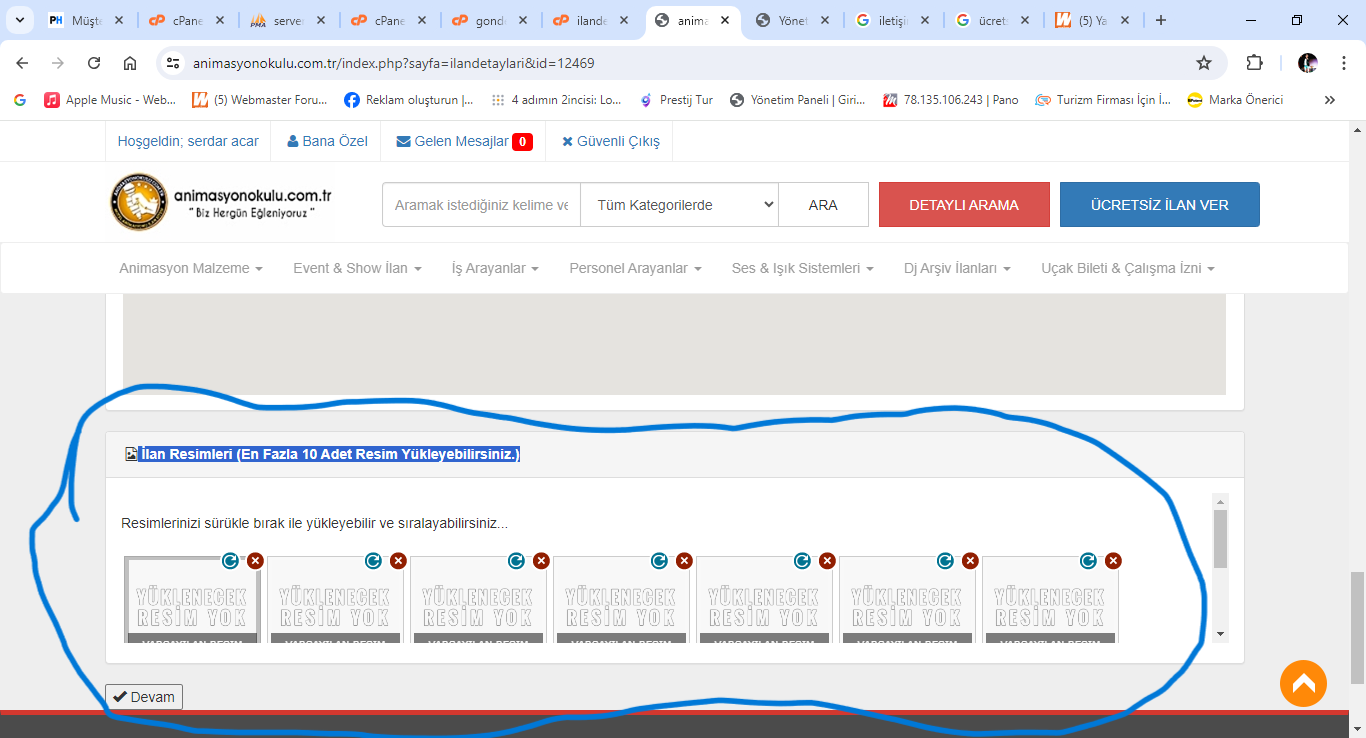The image size is (1366, 738).
Task: Open the browser home page
Action: pos(130,63)
